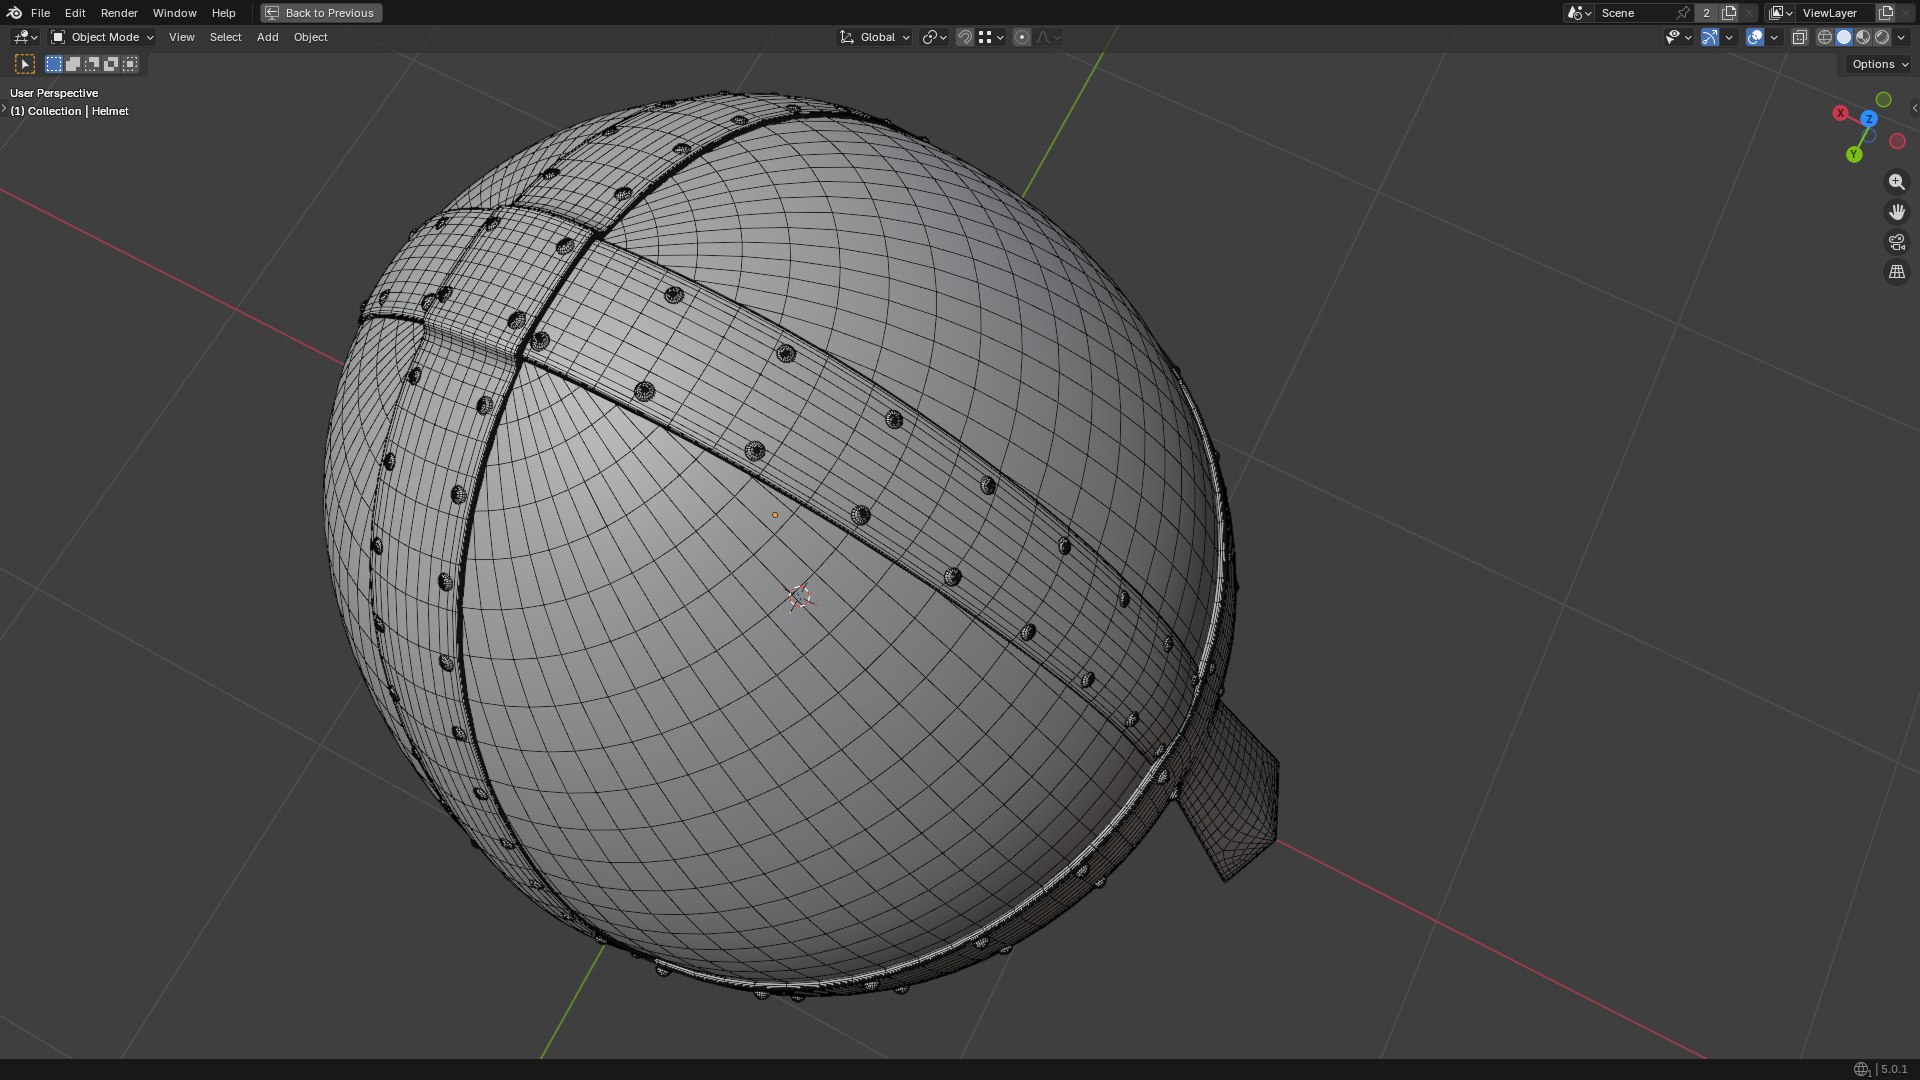Screen dimensions: 1920x1080
Task: Click the Blender logo menu icon
Action: click(14, 13)
